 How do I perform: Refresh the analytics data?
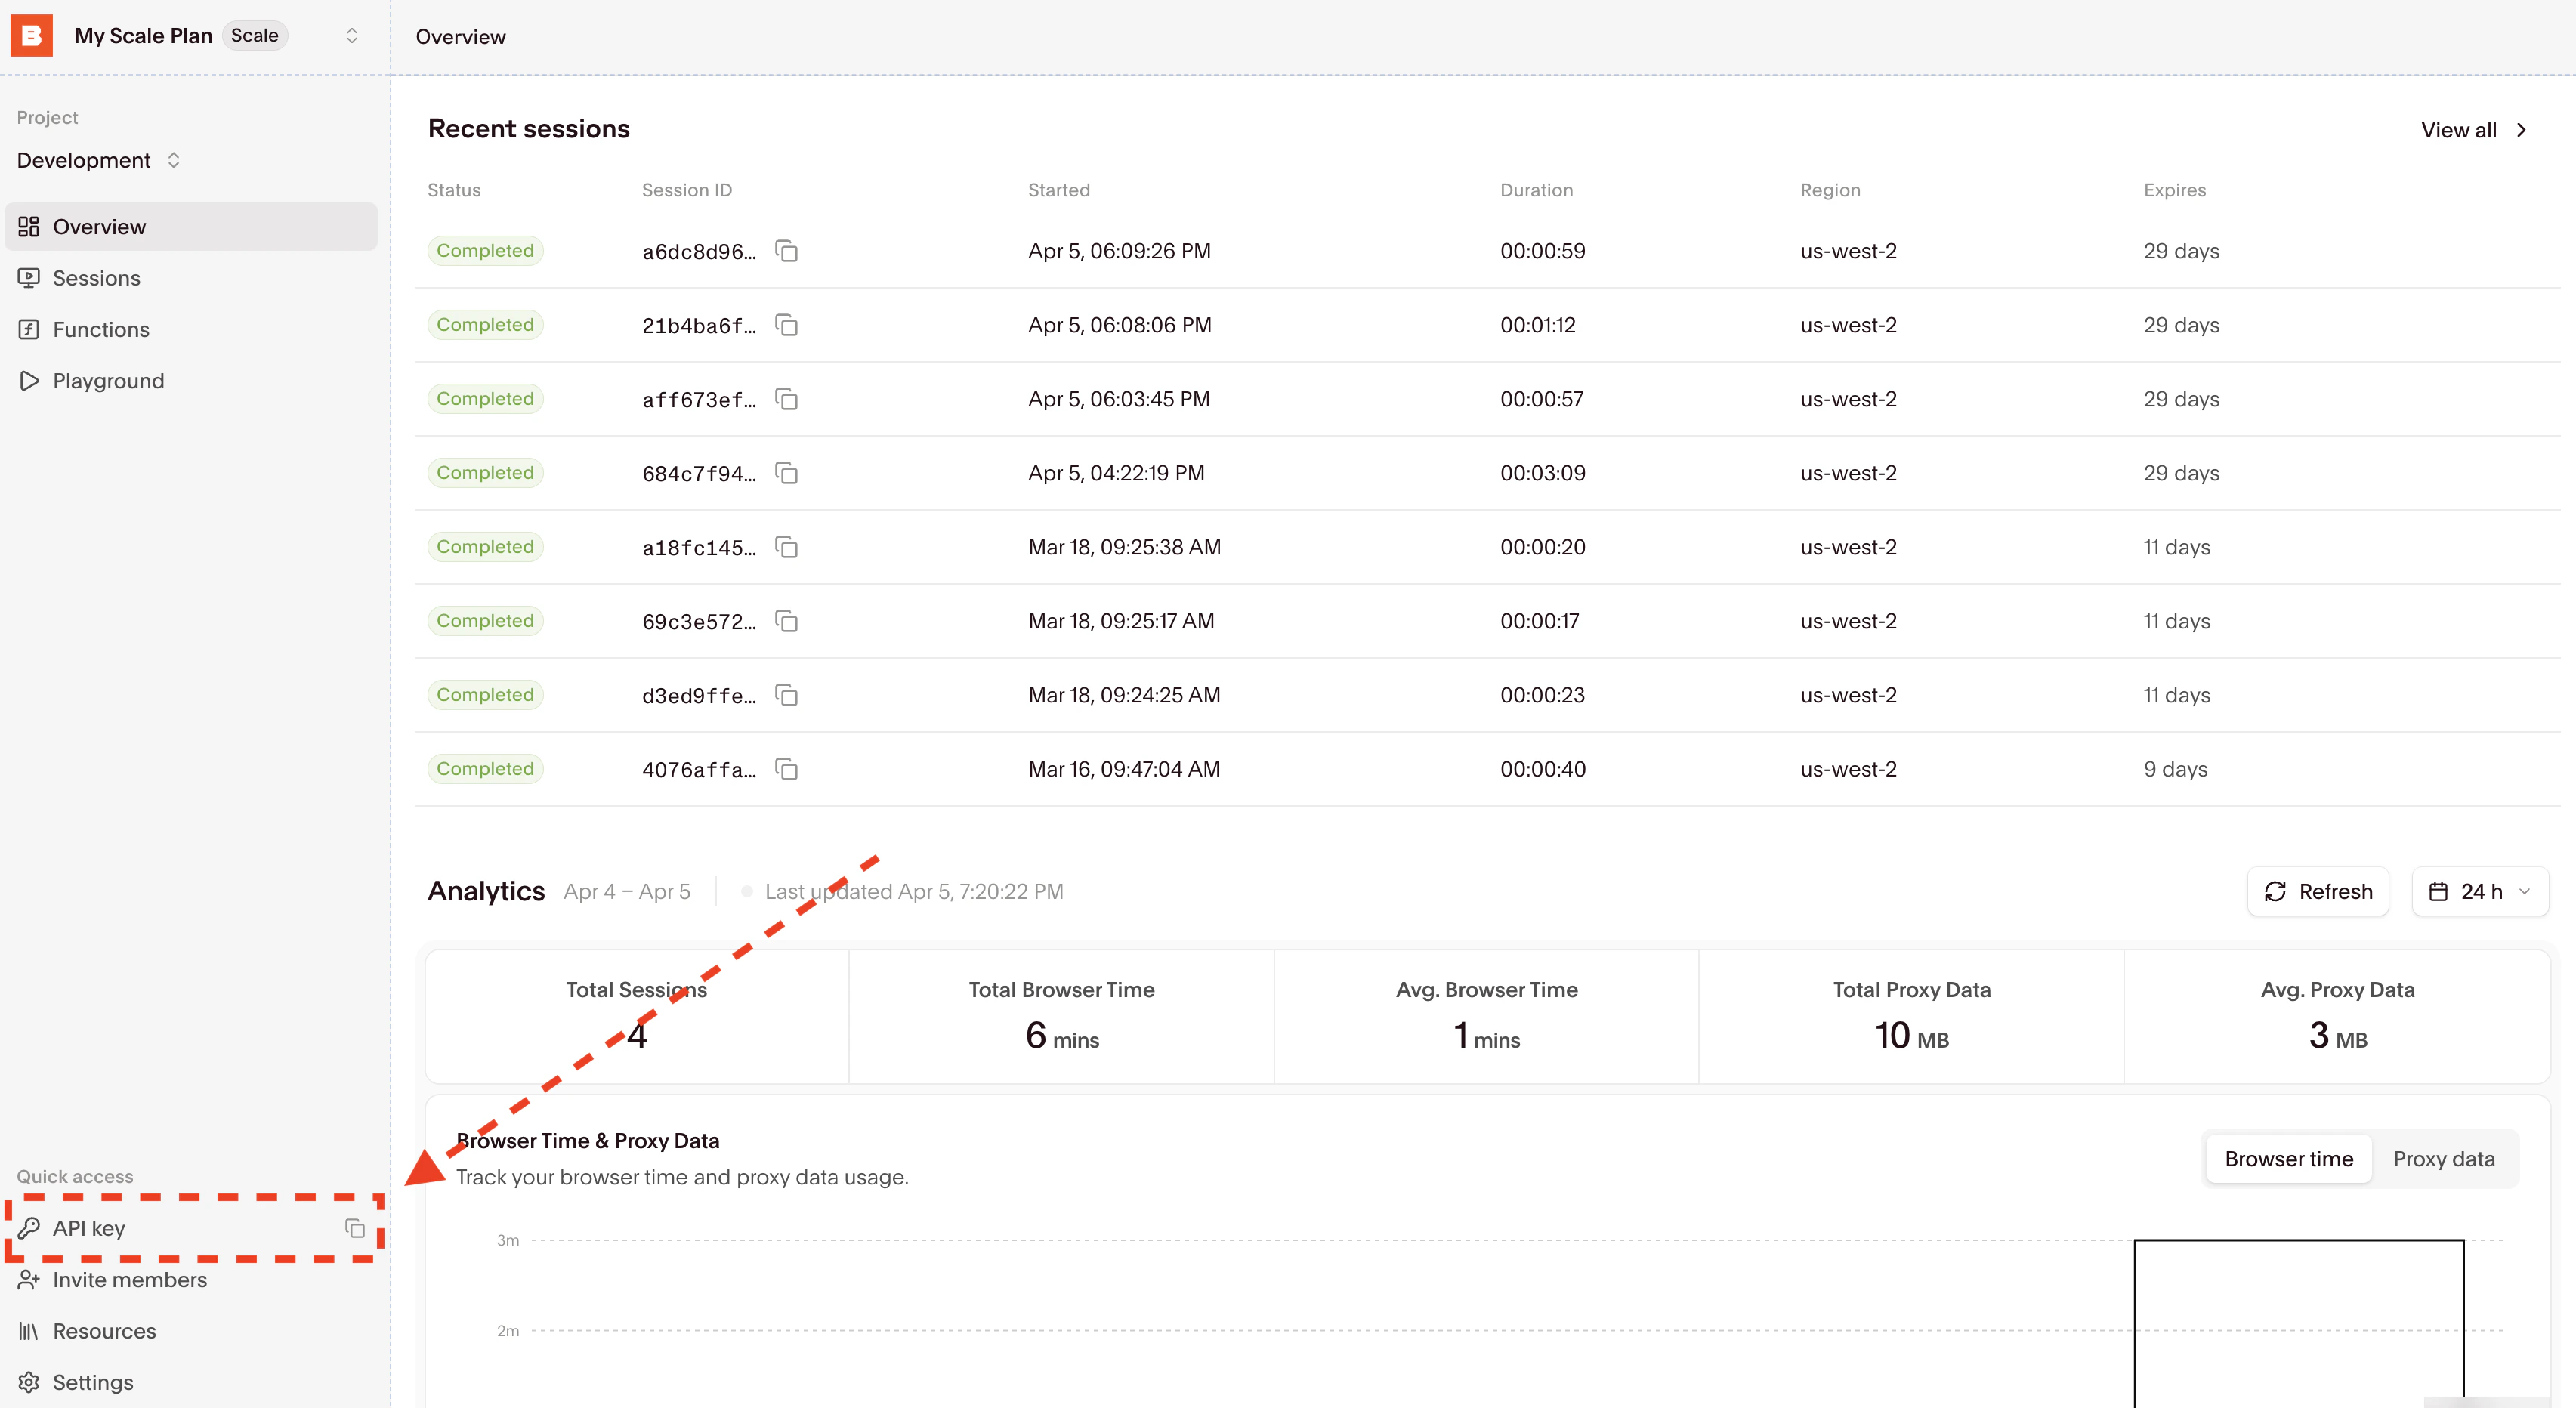pos(2317,891)
